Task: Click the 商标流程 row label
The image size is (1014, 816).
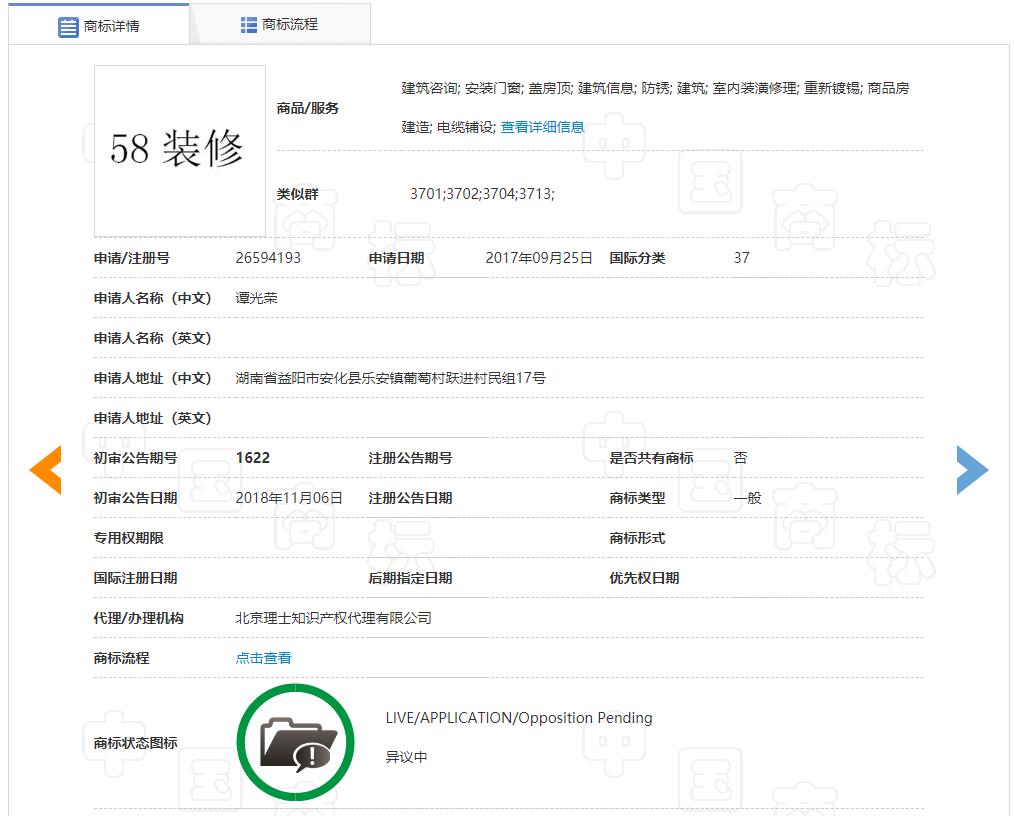Action: (122, 658)
